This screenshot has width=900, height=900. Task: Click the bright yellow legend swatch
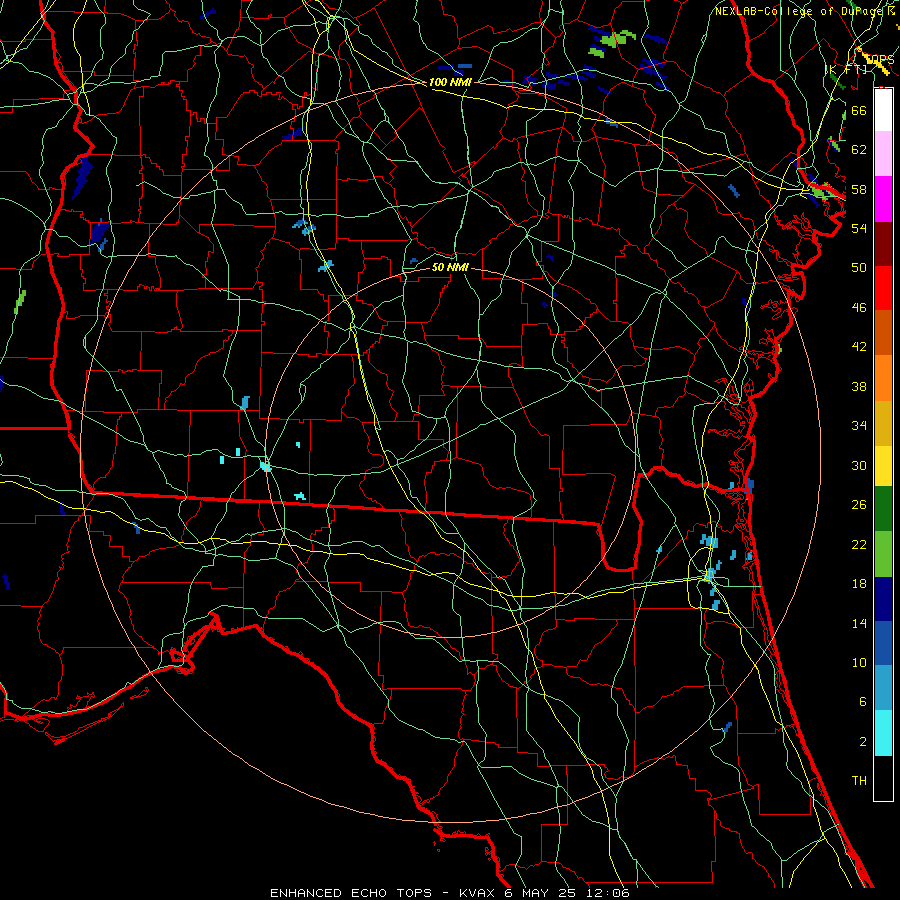pyautogui.click(x=883, y=465)
